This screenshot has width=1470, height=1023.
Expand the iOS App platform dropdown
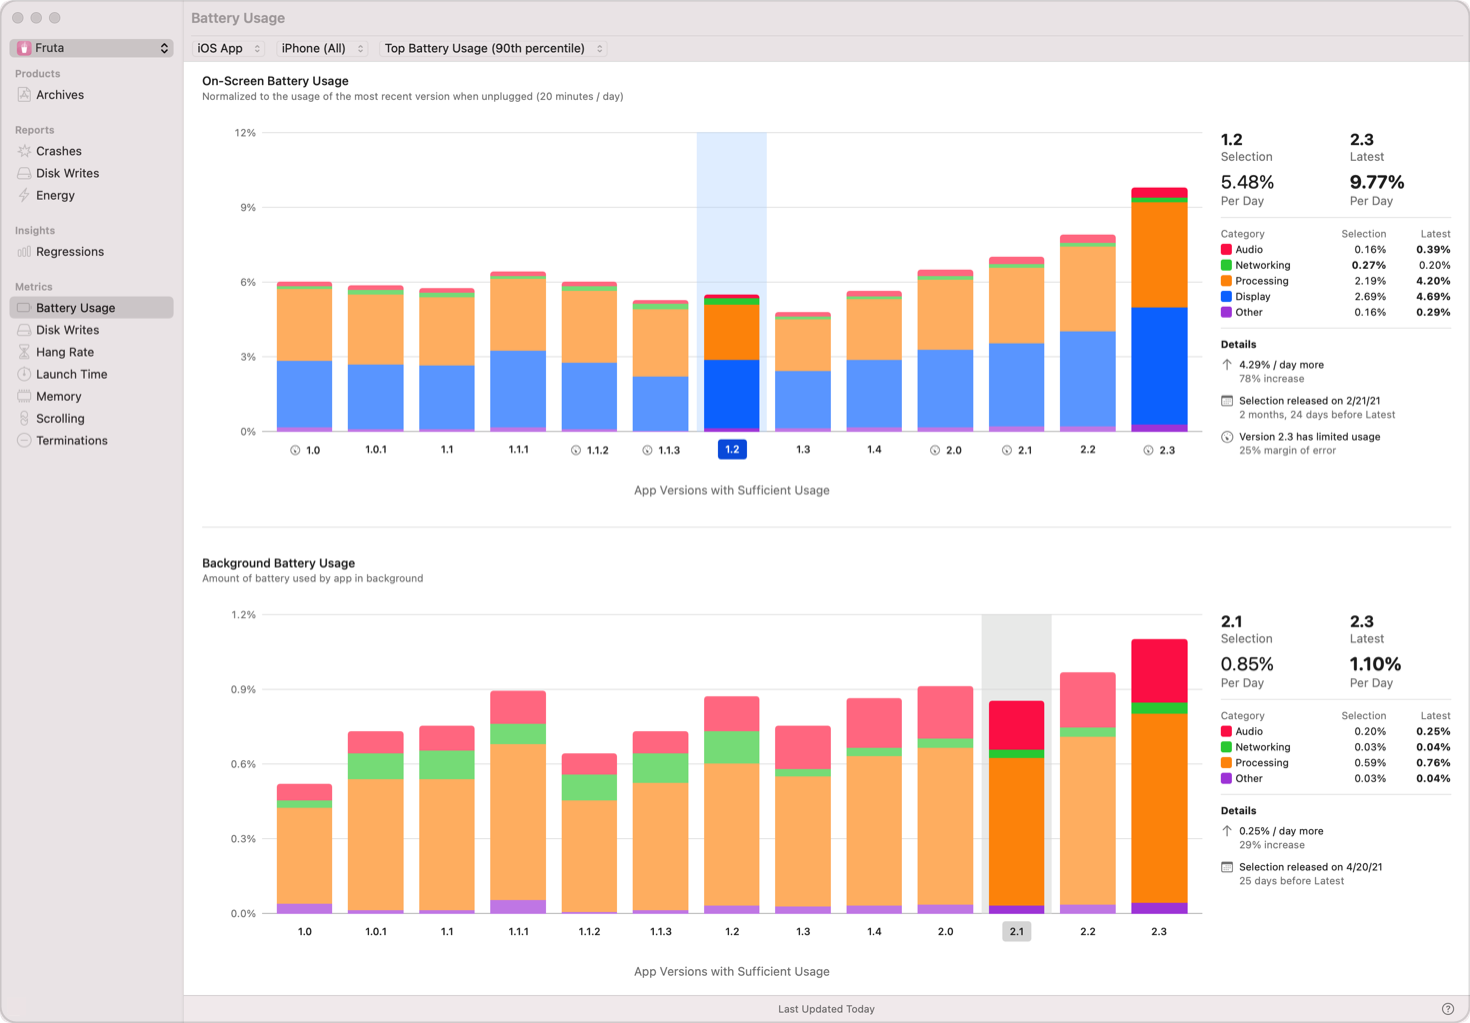(229, 48)
